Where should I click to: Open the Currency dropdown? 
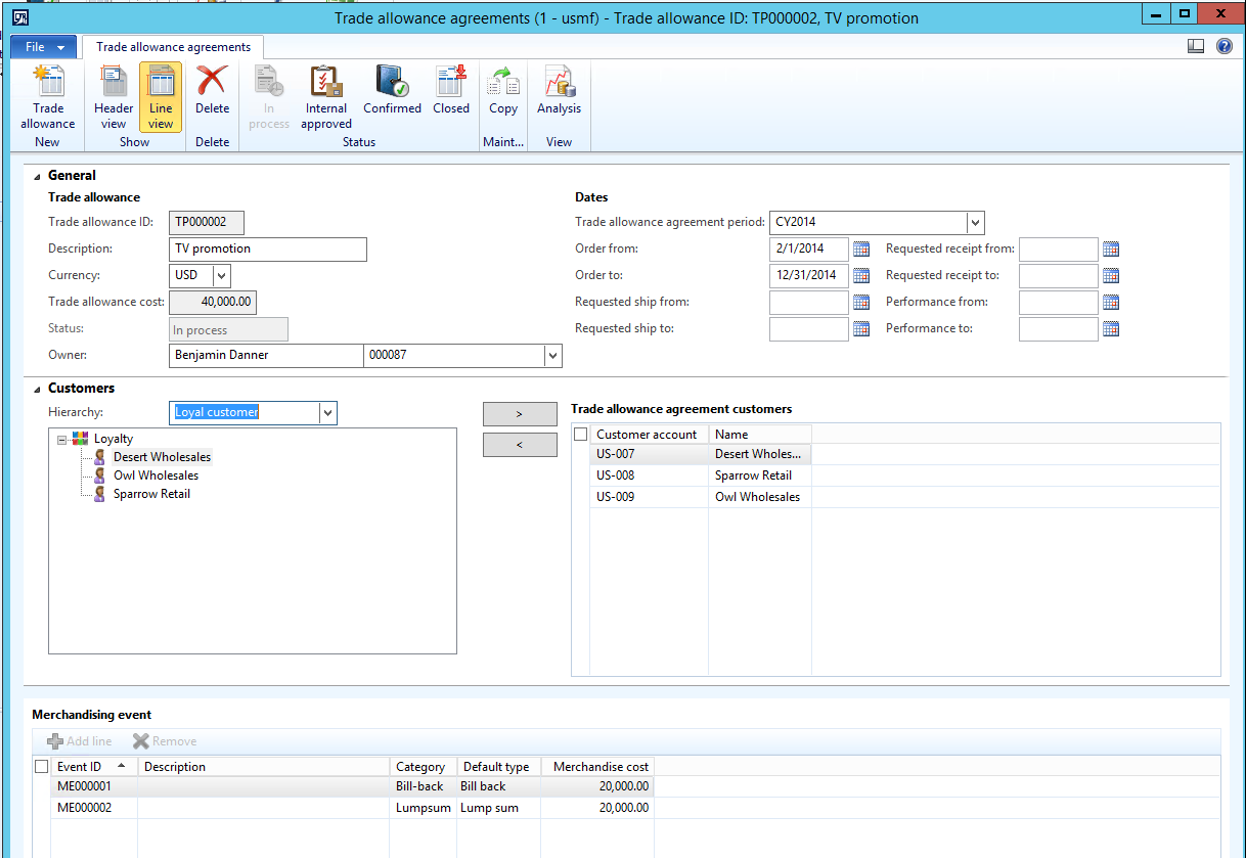point(220,275)
